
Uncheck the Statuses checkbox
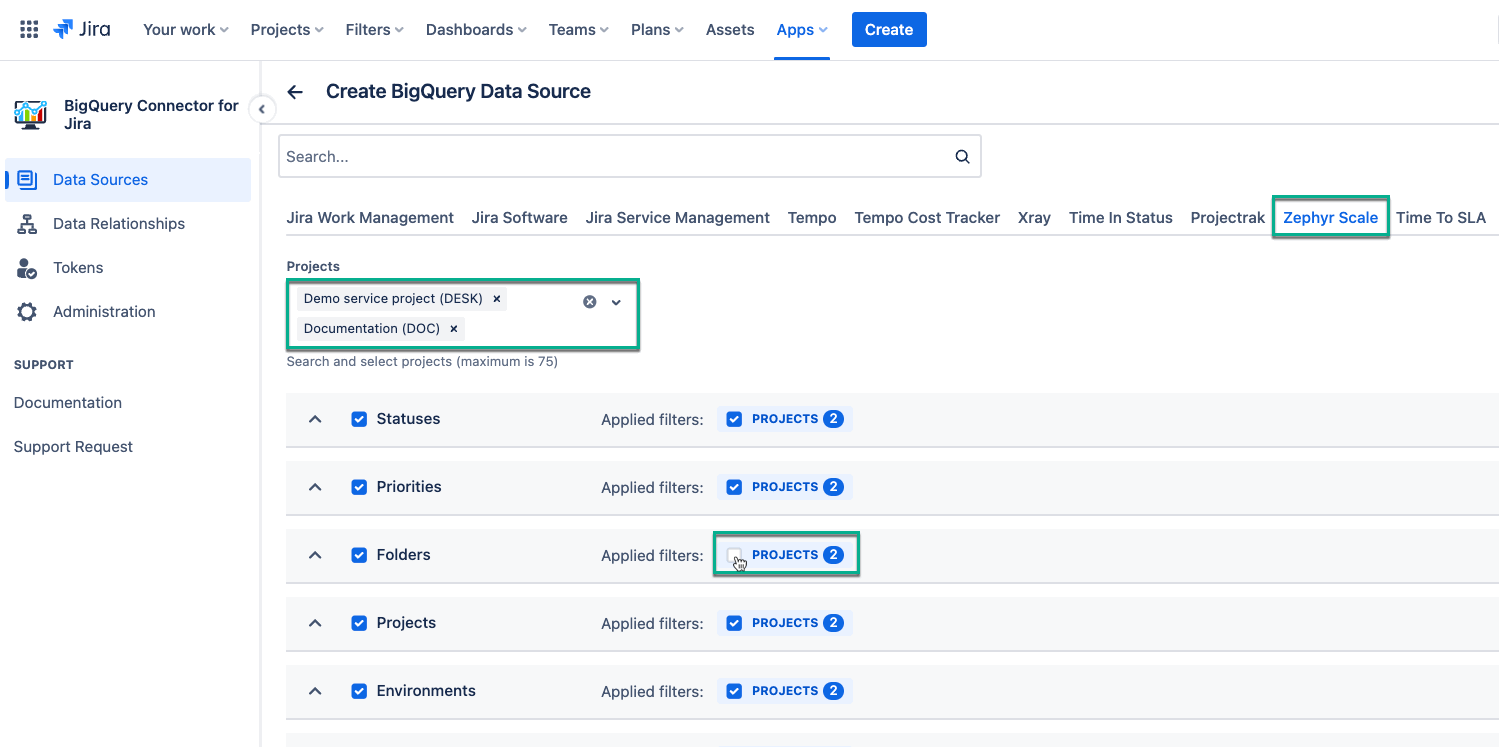coord(359,419)
